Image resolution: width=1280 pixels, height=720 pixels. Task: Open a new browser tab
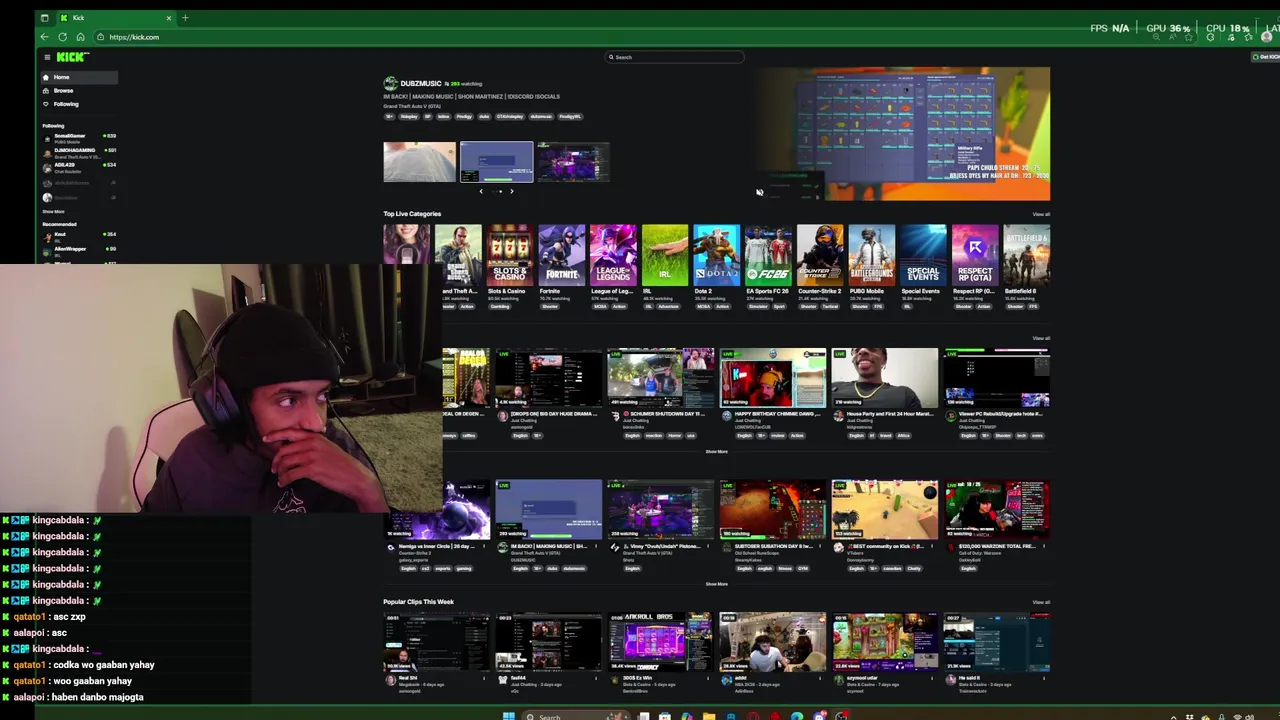[x=185, y=17]
